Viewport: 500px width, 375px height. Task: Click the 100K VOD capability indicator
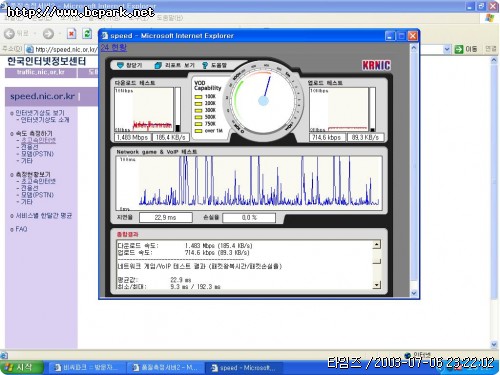(199, 97)
